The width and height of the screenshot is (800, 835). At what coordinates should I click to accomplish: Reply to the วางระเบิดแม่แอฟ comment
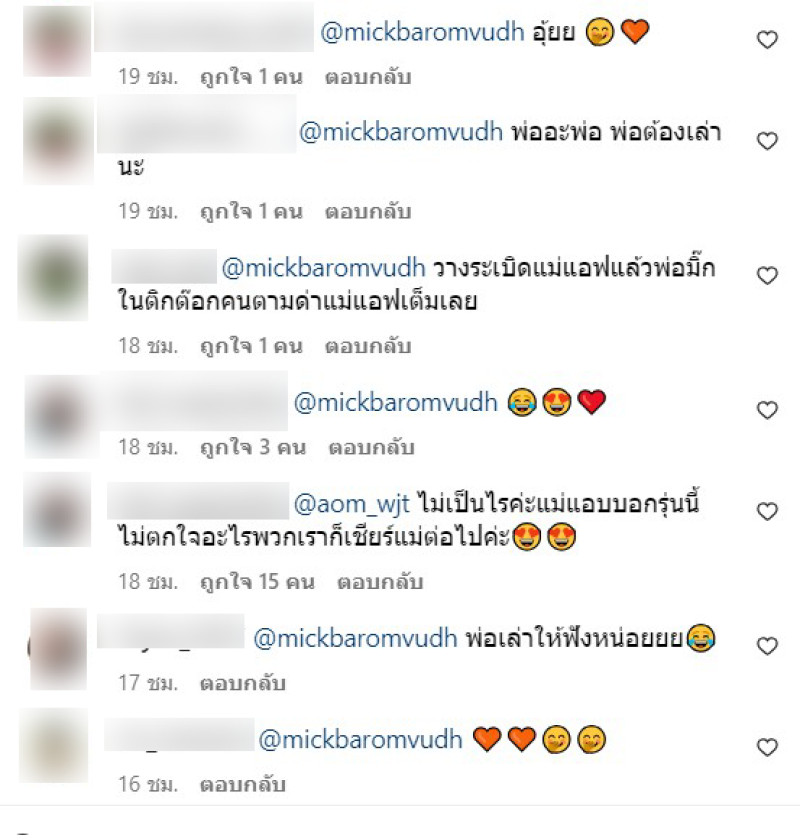click(x=368, y=347)
